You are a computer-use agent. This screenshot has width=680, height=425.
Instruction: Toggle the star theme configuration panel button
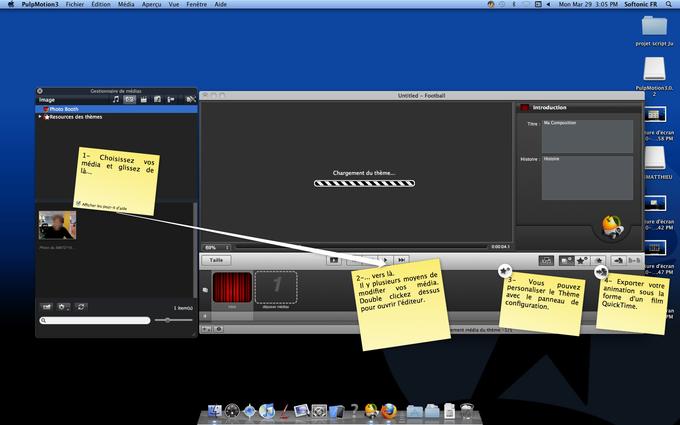point(582,260)
